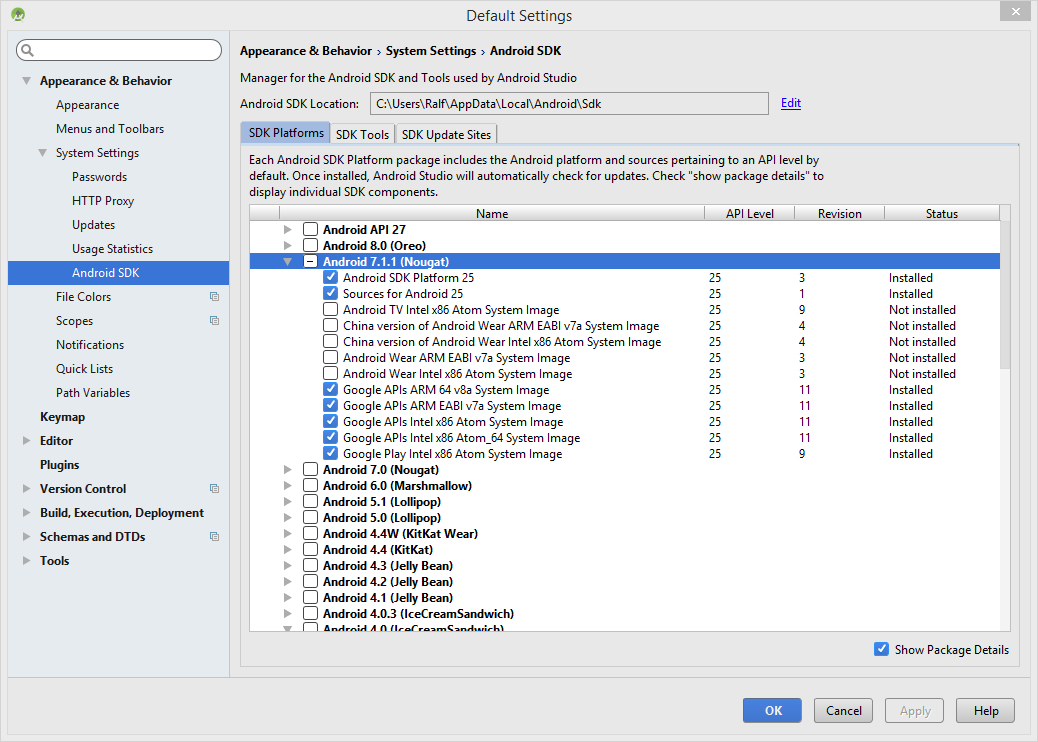This screenshot has width=1038, height=742.
Task: Switch to the SDK Tools tab
Action: click(x=362, y=134)
